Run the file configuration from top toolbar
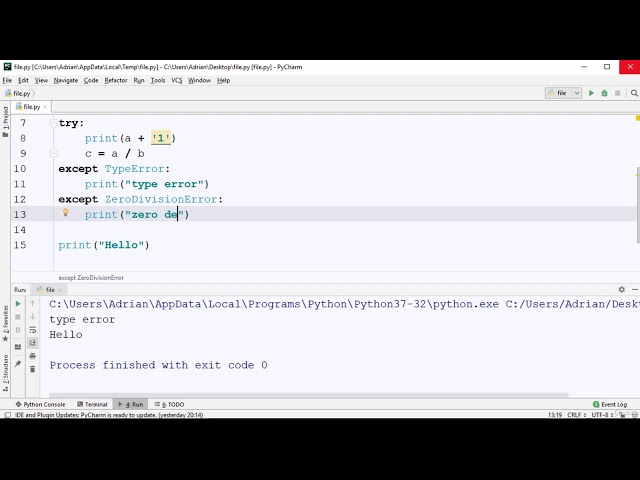Viewport: 640px width, 480px height. (x=591, y=93)
